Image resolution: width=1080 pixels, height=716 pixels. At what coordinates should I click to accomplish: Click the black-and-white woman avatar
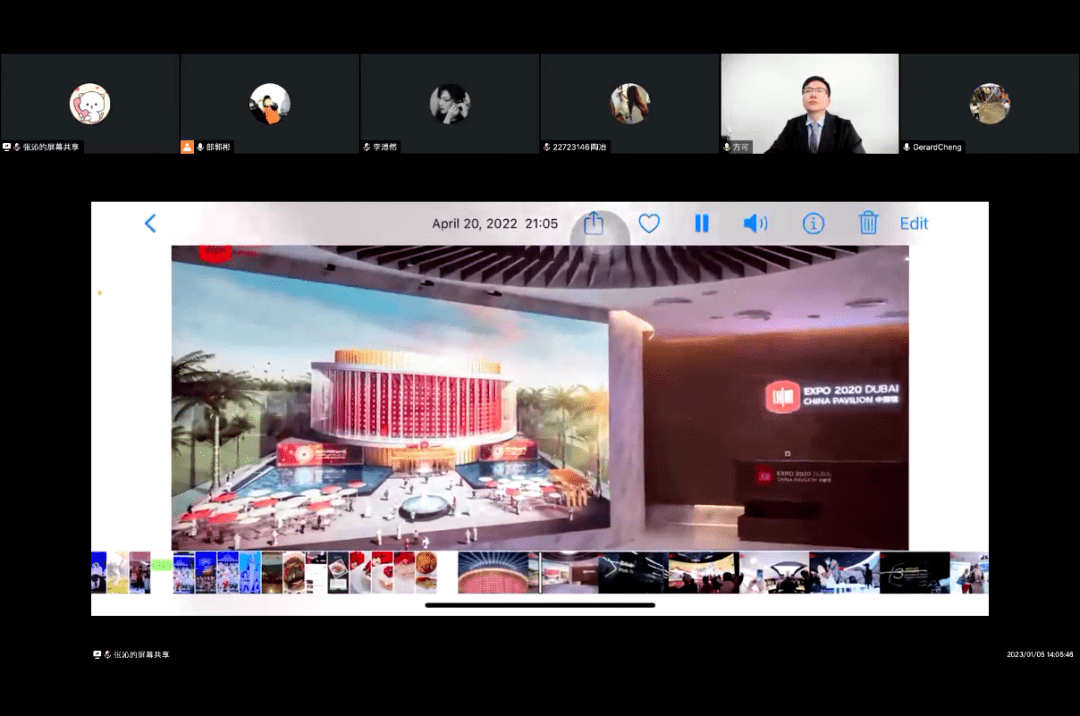[450, 103]
